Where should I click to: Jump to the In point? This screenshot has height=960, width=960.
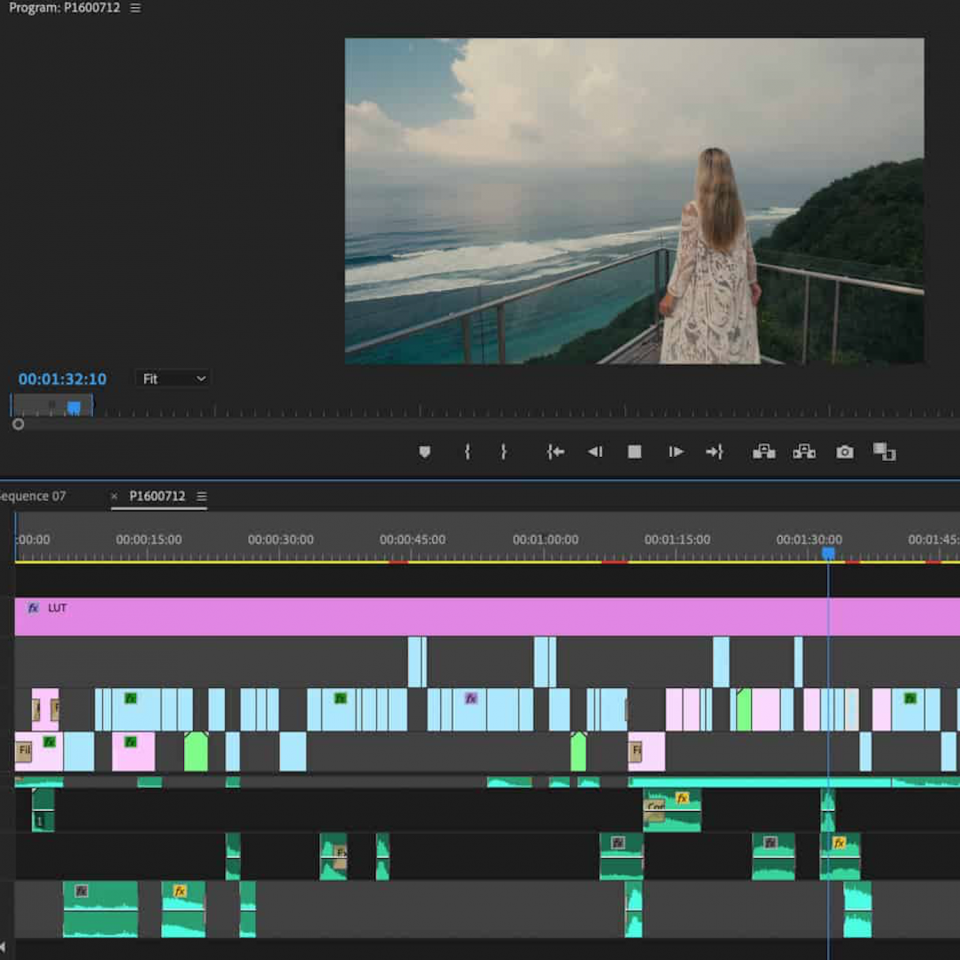click(555, 452)
